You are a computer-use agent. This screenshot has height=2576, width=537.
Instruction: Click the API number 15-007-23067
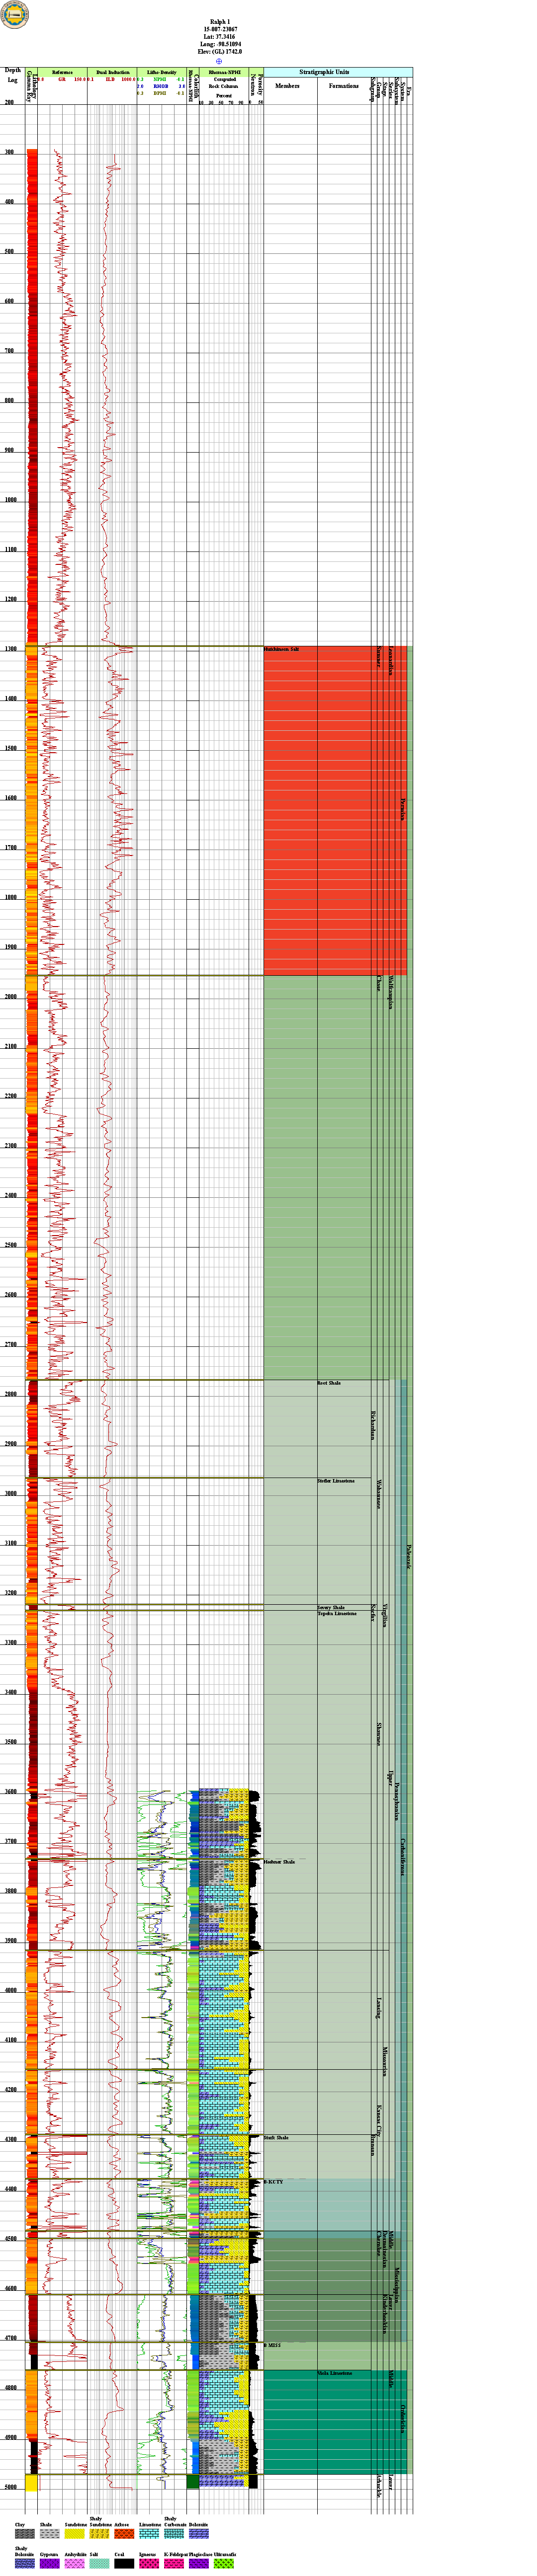(x=219, y=28)
